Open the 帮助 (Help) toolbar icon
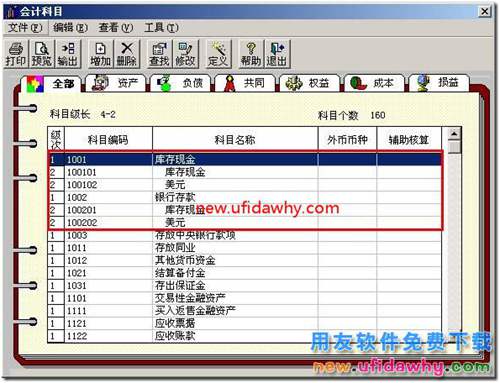Viewport: 500px width, 383px height. click(251, 54)
